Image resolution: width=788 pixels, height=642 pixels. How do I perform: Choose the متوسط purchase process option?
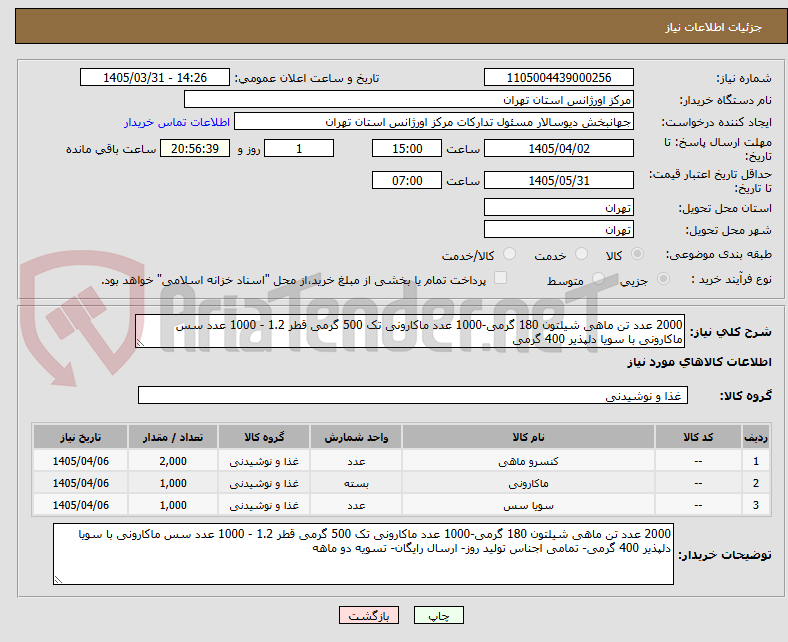tap(598, 279)
